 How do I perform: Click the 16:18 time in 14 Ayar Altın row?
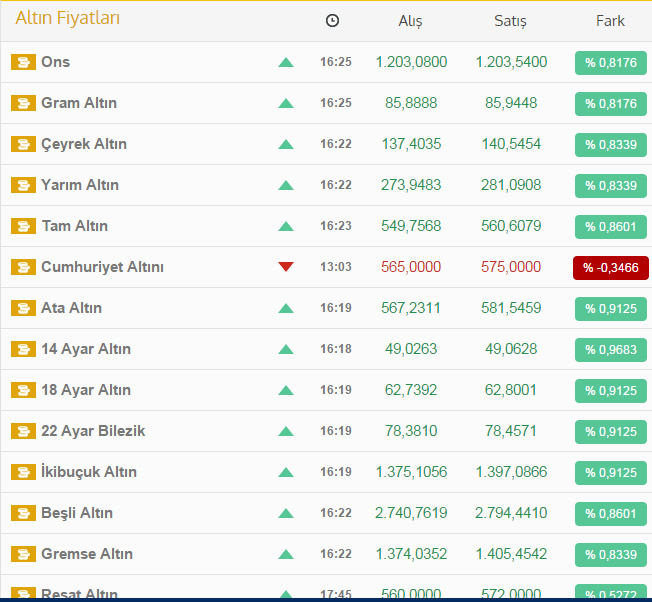336,349
